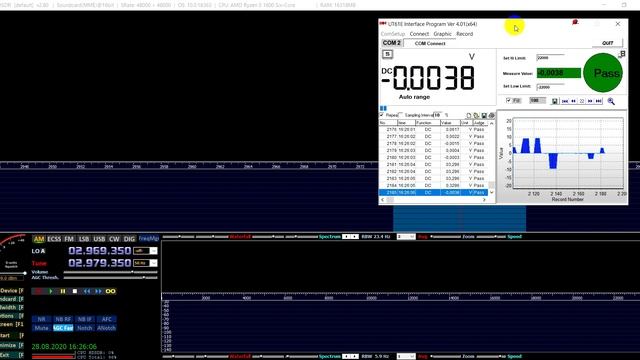This screenshot has height=360, width=640.
Task: Click the open record file icon
Action: pos(476,116)
